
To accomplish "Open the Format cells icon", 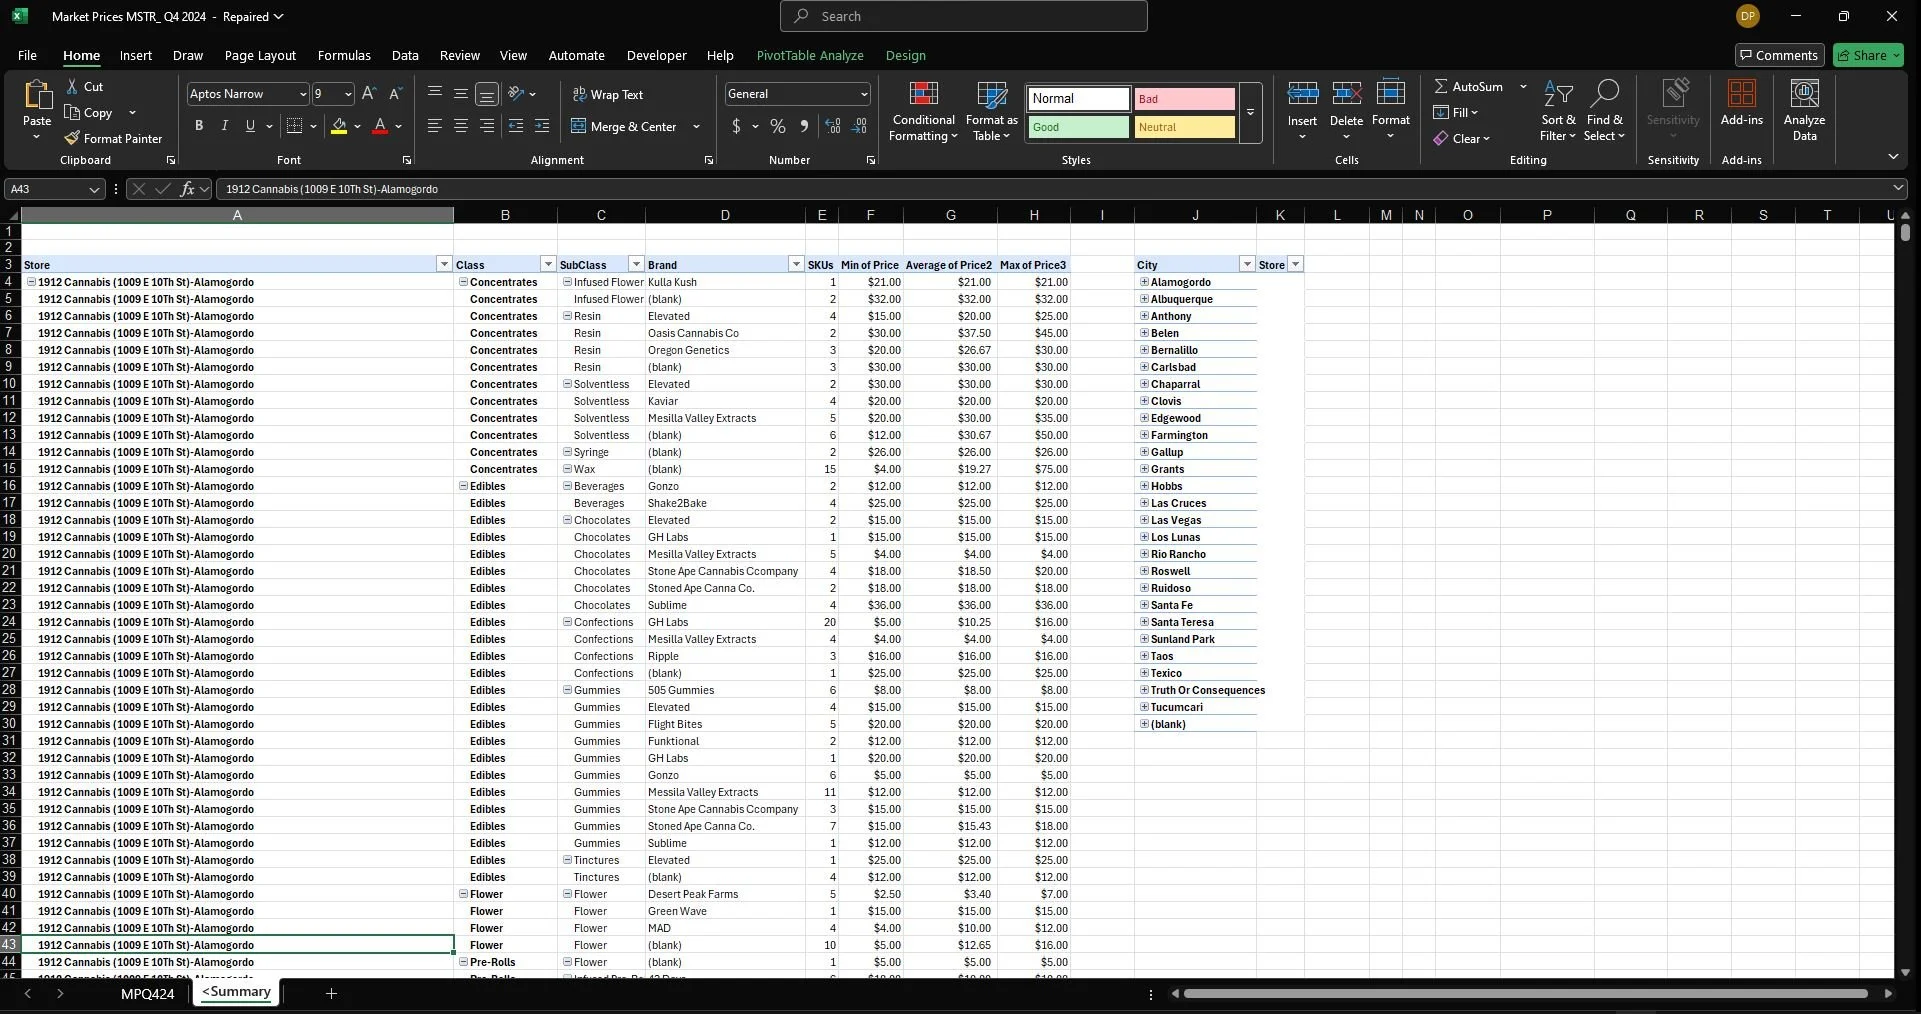I will (x=1391, y=94).
